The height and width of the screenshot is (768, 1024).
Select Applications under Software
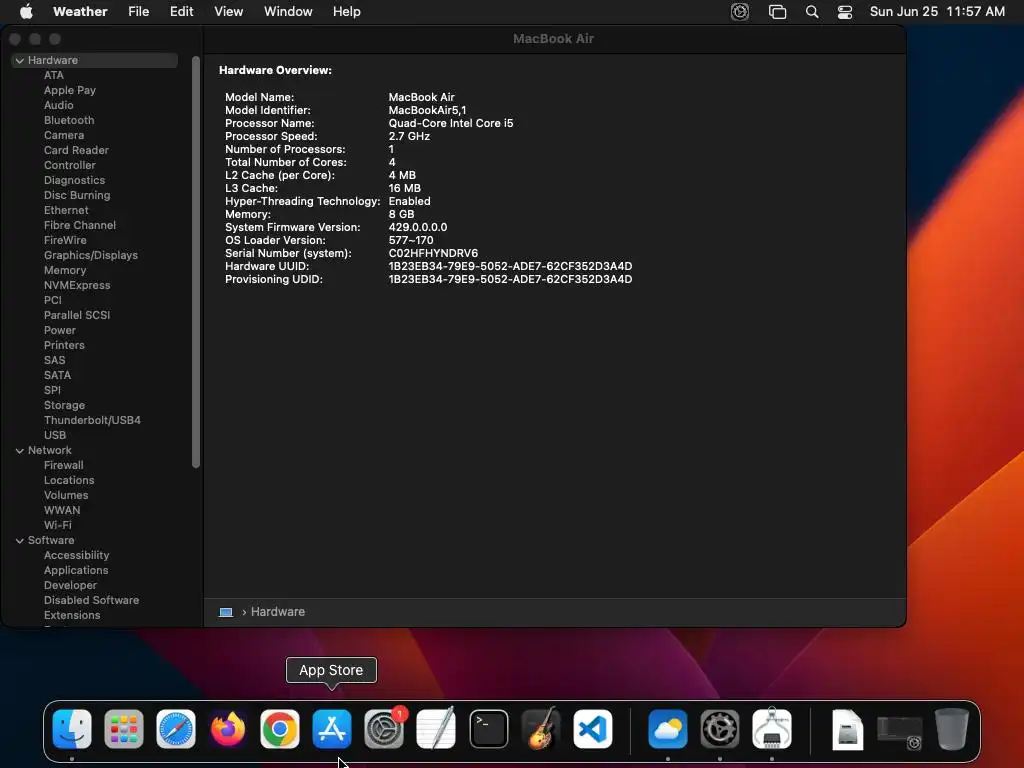click(x=76, y=571)
